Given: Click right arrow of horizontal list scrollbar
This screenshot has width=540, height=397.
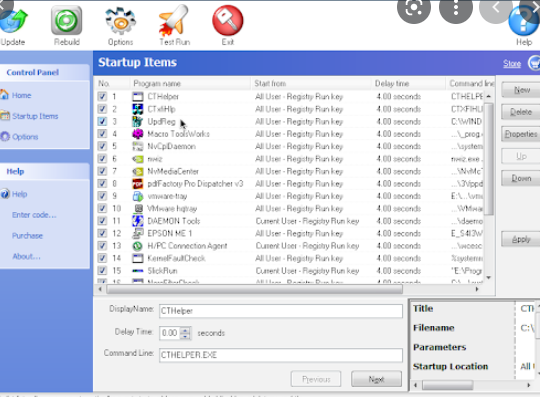Looking at the screenshot, I should [477, 289].
